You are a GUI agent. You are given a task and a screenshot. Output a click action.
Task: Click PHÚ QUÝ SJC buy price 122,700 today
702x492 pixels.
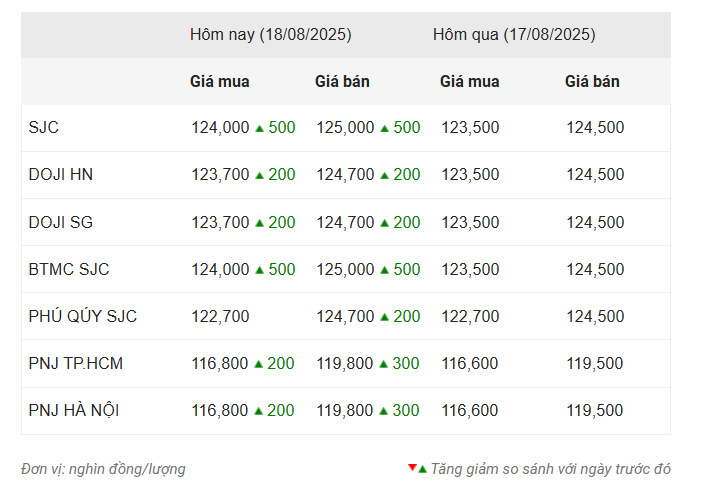tap(220, 317)
